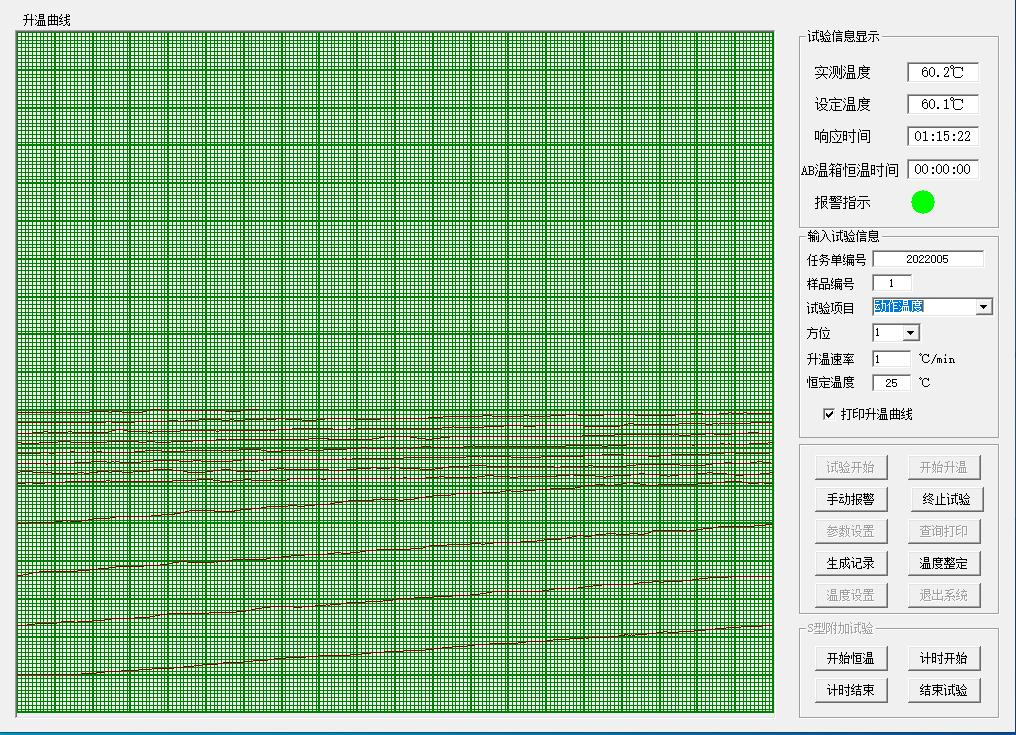Click the 响应时间 display showing 01:15:22
The height and width of the screenshot is (735, 1016).
pos(942,137)
